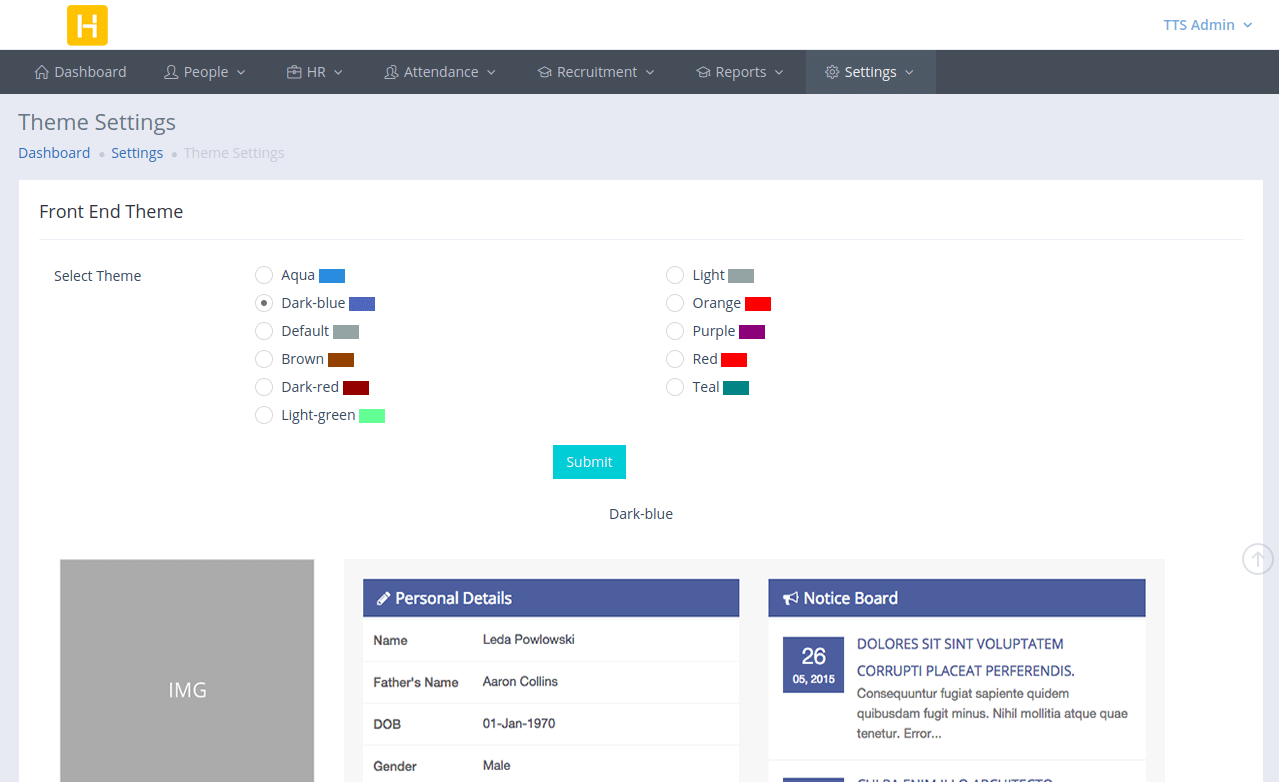Choose the Teal theme radio option

tap(675, 387)
